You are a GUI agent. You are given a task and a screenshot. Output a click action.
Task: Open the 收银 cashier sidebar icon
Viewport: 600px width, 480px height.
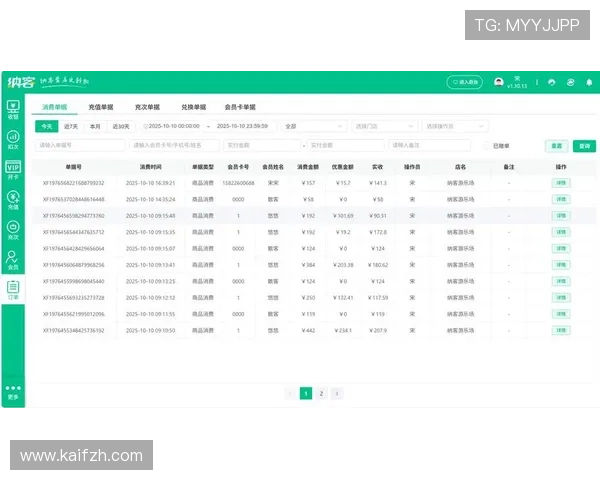[13, 110]
